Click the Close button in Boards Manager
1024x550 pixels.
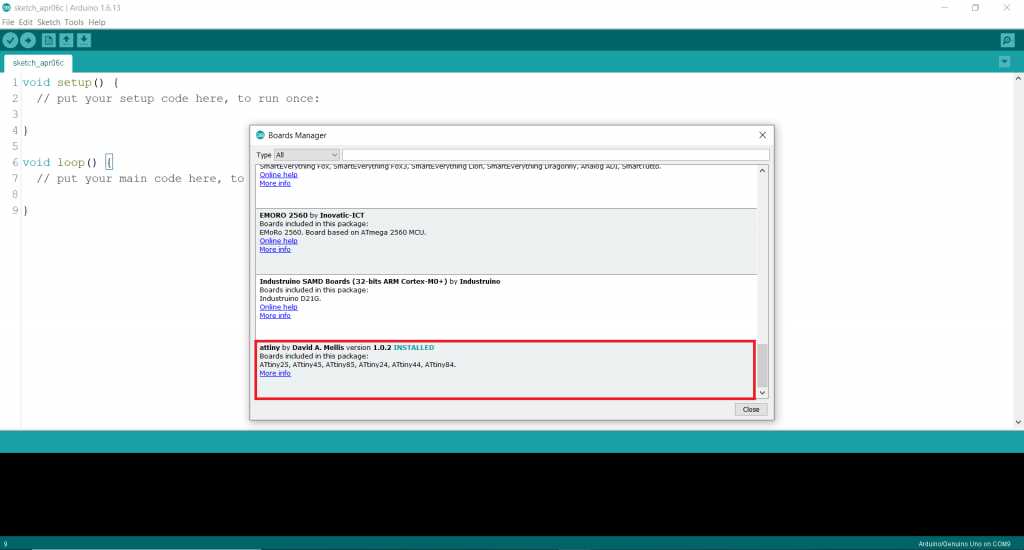(x=751, y=410)
